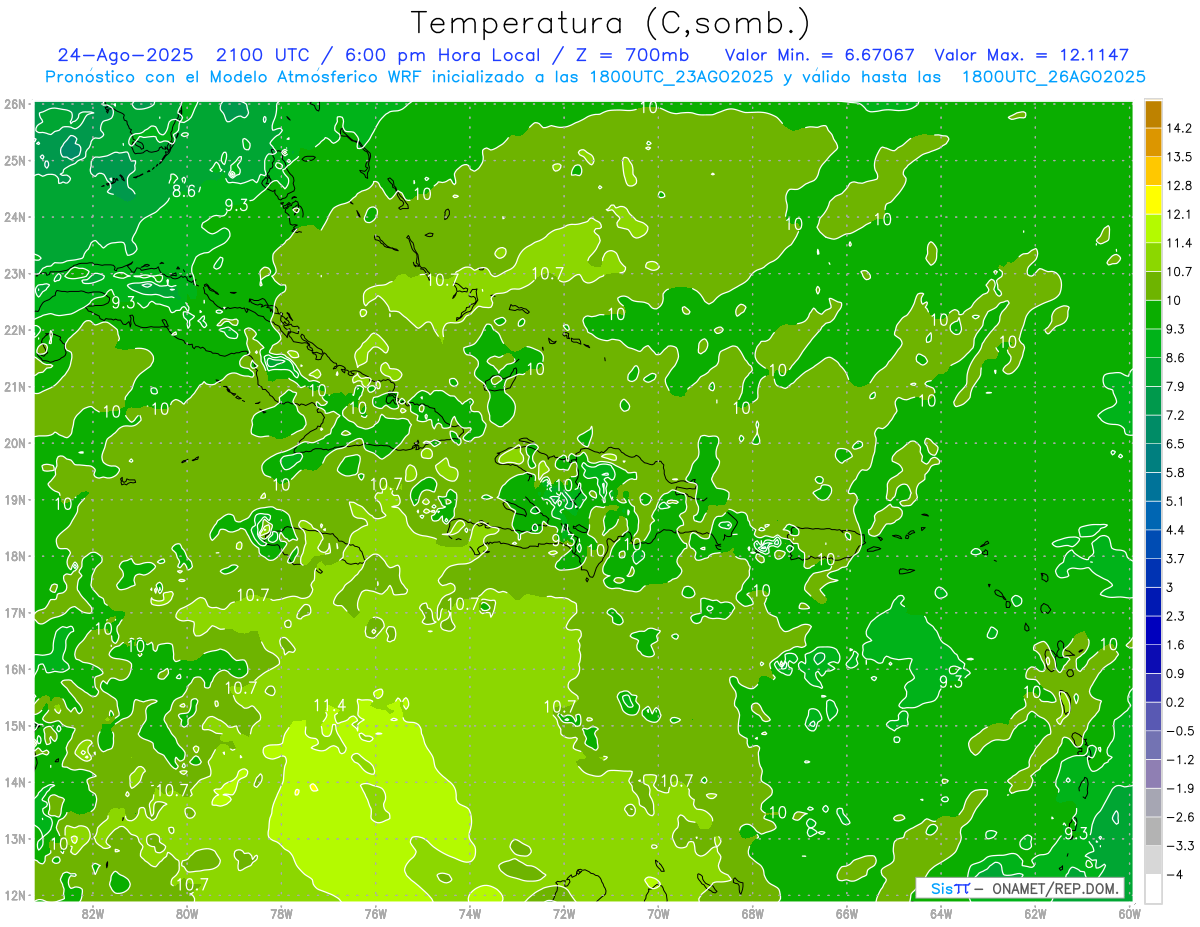
Task: Click the "18N" latitude axis label
Action: tap(14, 556)
